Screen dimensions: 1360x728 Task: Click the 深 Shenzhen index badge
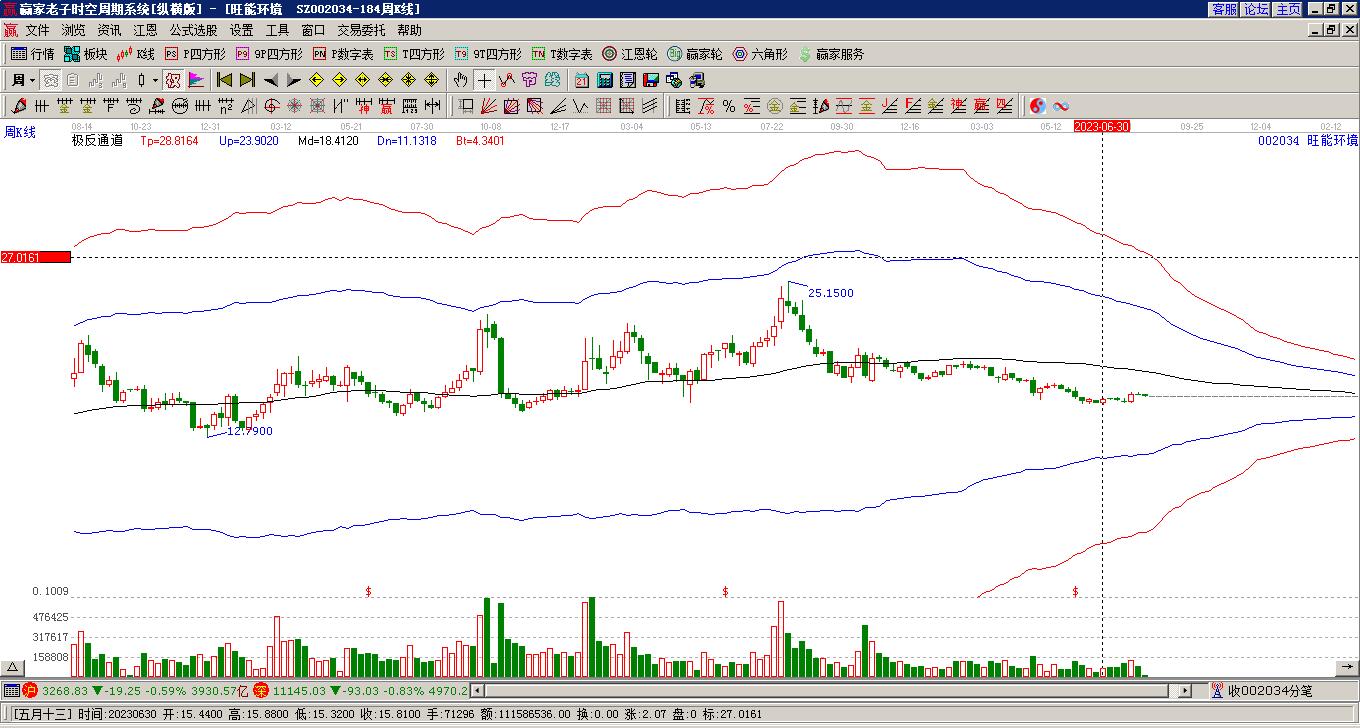click(260, 690)
